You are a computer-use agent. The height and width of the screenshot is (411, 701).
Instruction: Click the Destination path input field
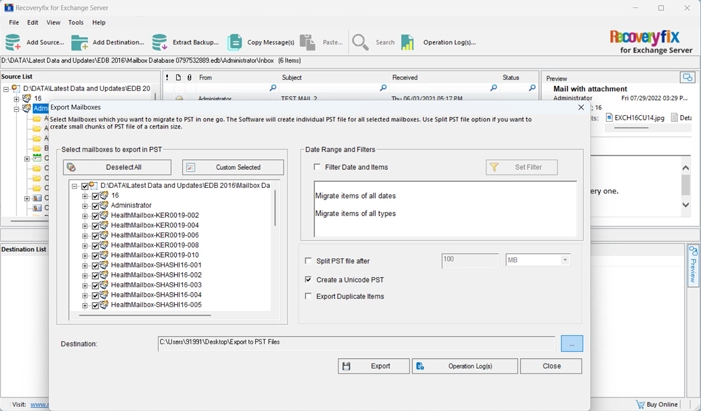point(356,343)
